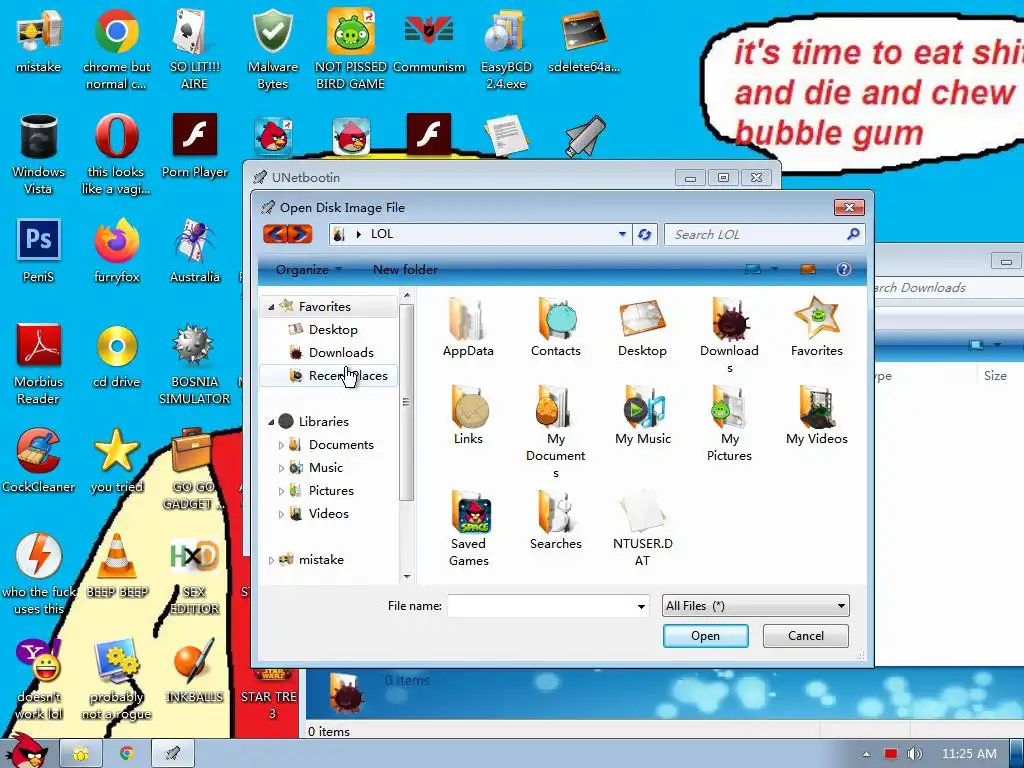Open Malware Bytes desktop icon
1024x768 pixels.
coord(272,49)
